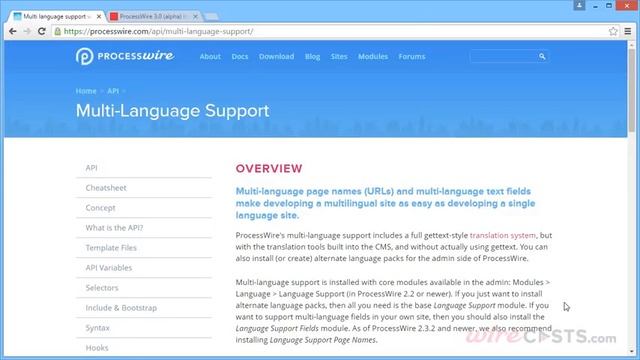Follow the API breadcrumb link
The image size is (640, 360).
(113, 91)
